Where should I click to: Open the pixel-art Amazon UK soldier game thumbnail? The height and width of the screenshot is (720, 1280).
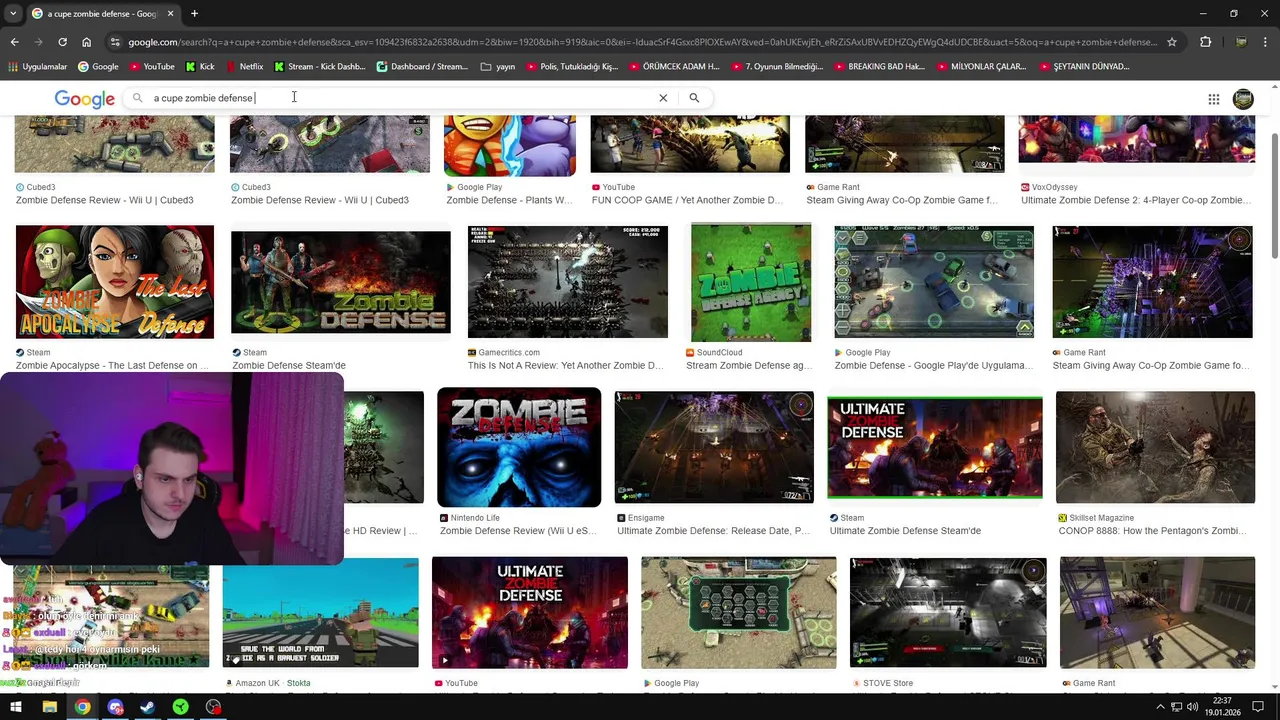point(320,613)
